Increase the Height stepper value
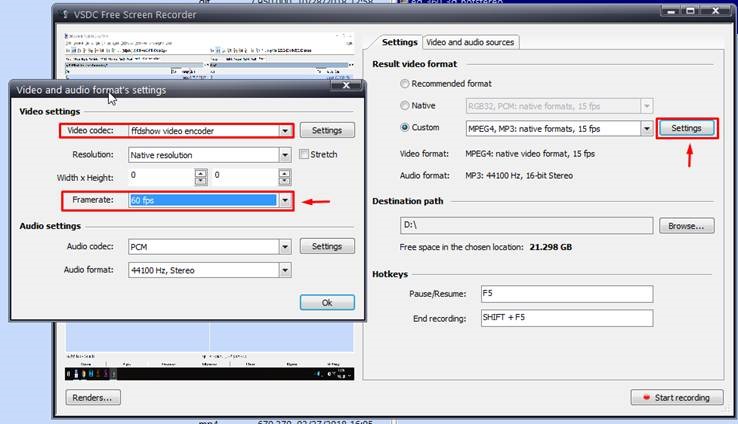Screen dimensions: 738x424 pyautogui.click(x=284, y=173)
